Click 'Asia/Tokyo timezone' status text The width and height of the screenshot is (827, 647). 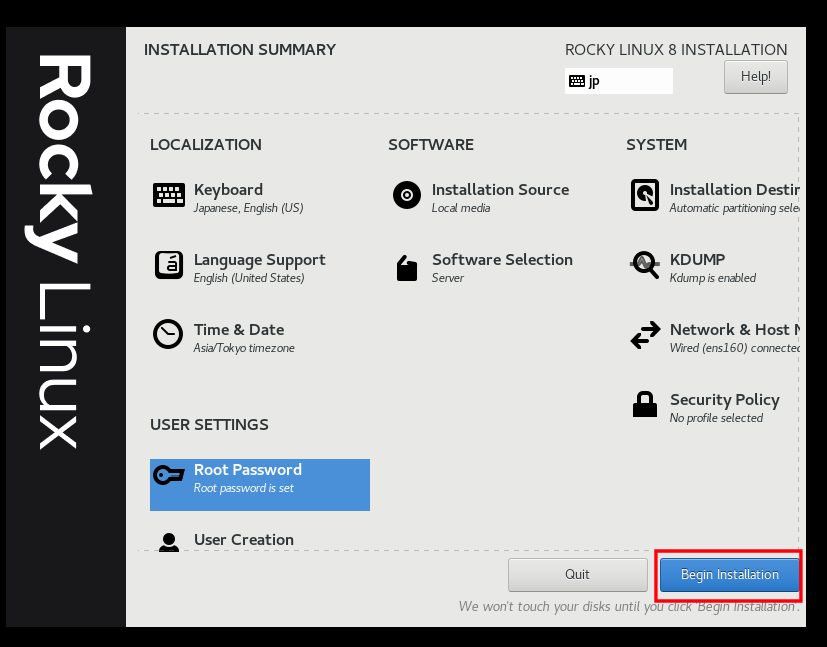[x=244, y=348]
